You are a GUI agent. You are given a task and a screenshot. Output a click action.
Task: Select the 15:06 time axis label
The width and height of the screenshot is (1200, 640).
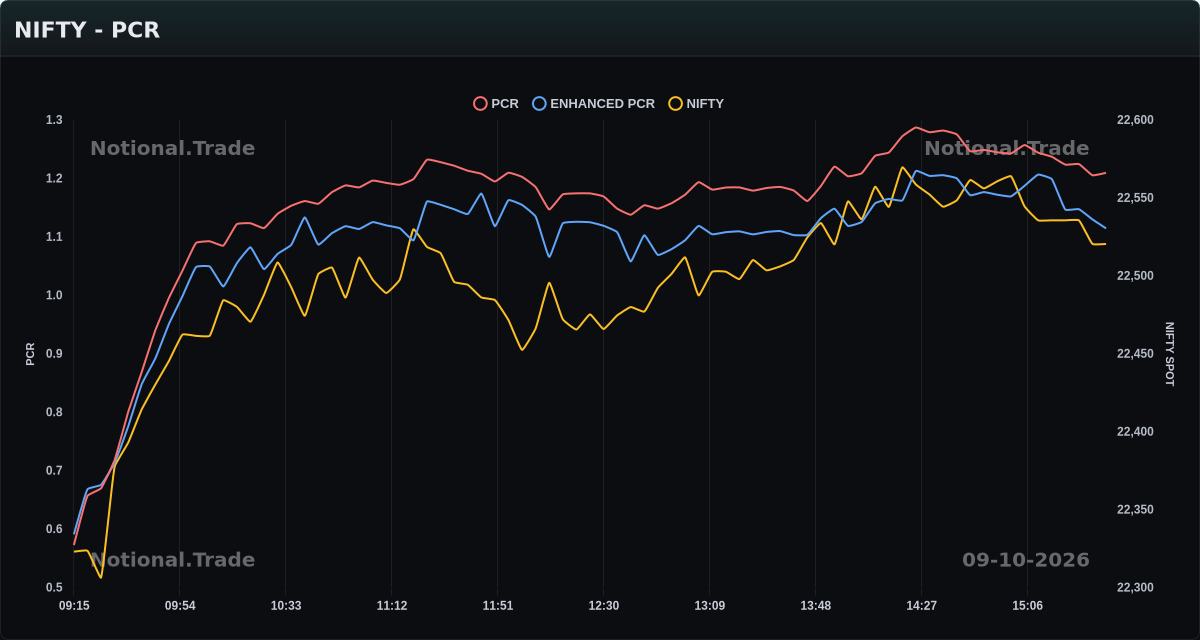click(1028, 606)
